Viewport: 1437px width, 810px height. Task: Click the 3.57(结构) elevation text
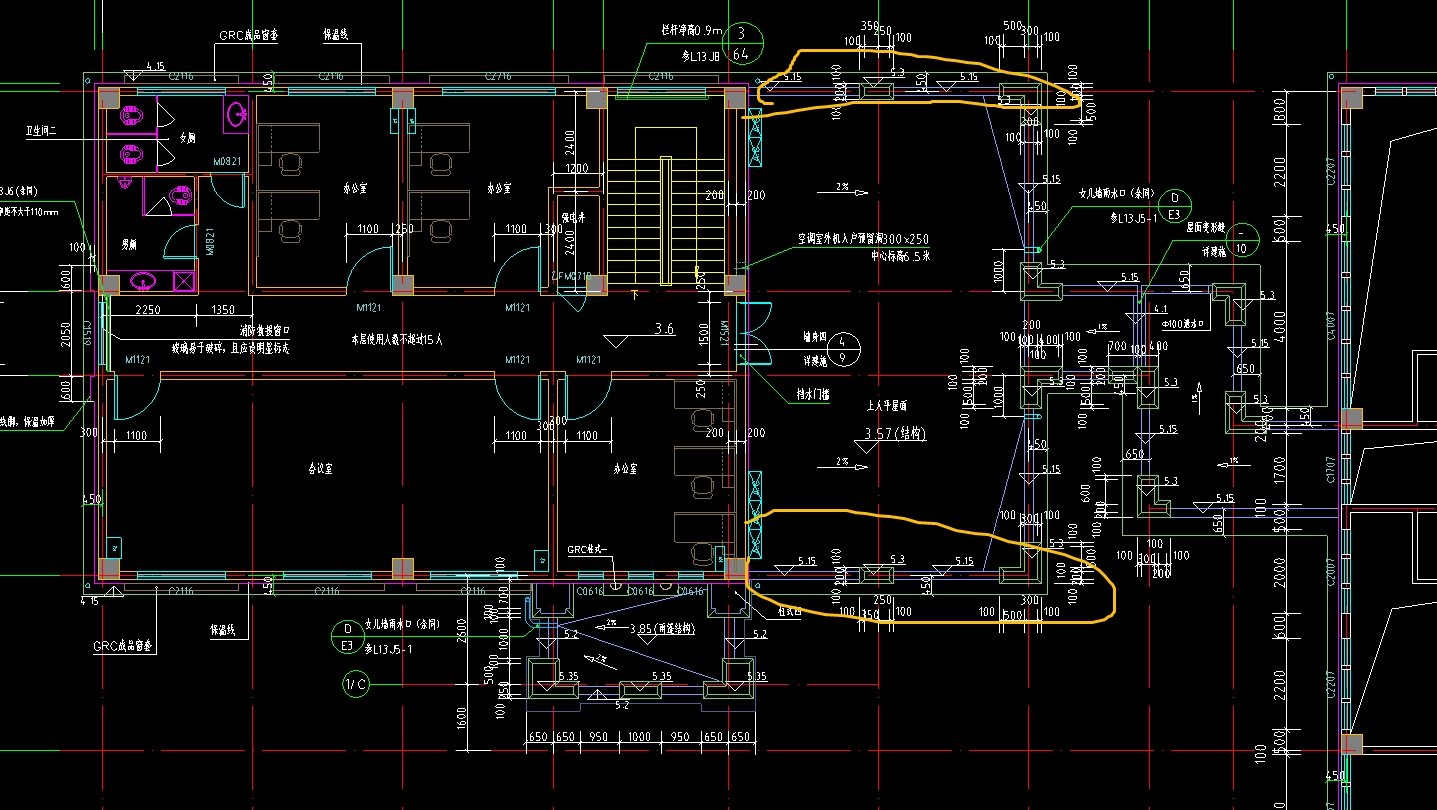click(894, 433)
